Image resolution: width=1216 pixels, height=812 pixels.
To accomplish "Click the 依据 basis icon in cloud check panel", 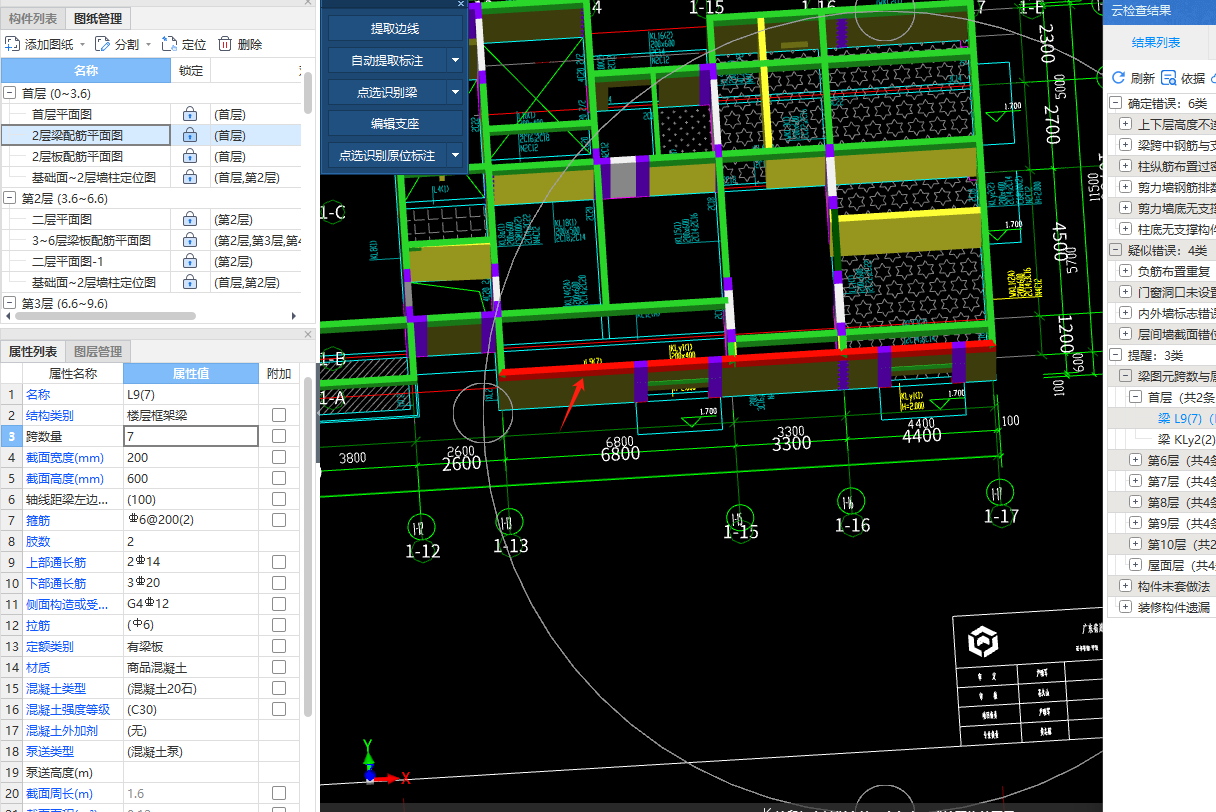I will [x=1168, y=78].
